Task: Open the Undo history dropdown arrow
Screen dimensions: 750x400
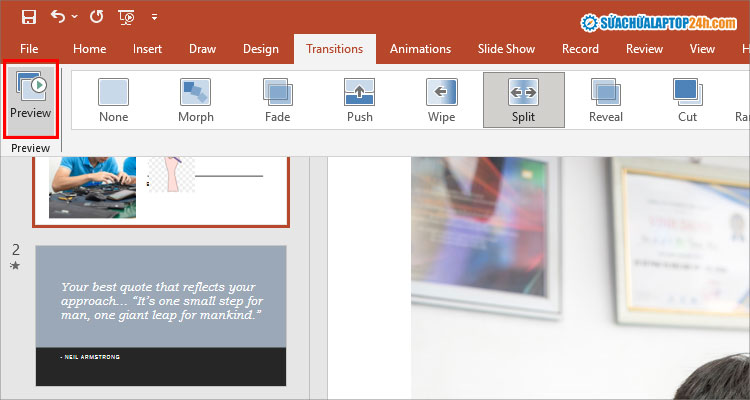Action: (x=76, y=18)
